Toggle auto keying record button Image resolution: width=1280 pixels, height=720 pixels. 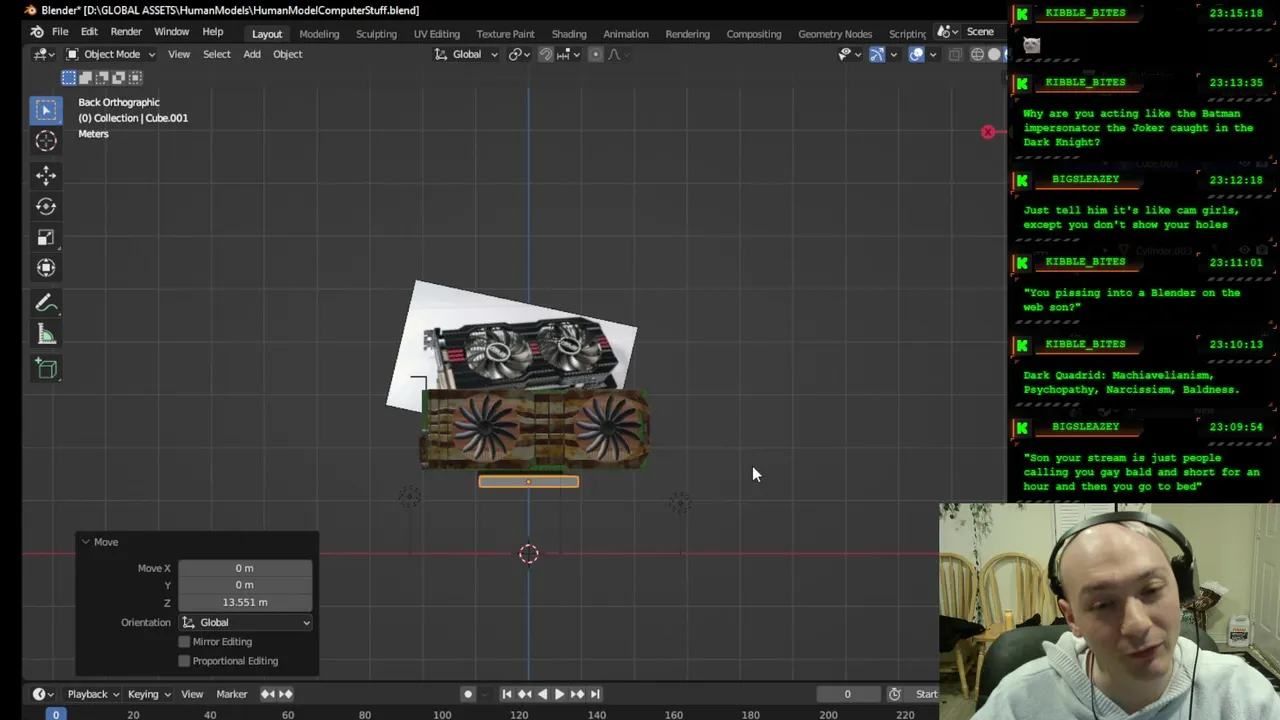[467, 694]
